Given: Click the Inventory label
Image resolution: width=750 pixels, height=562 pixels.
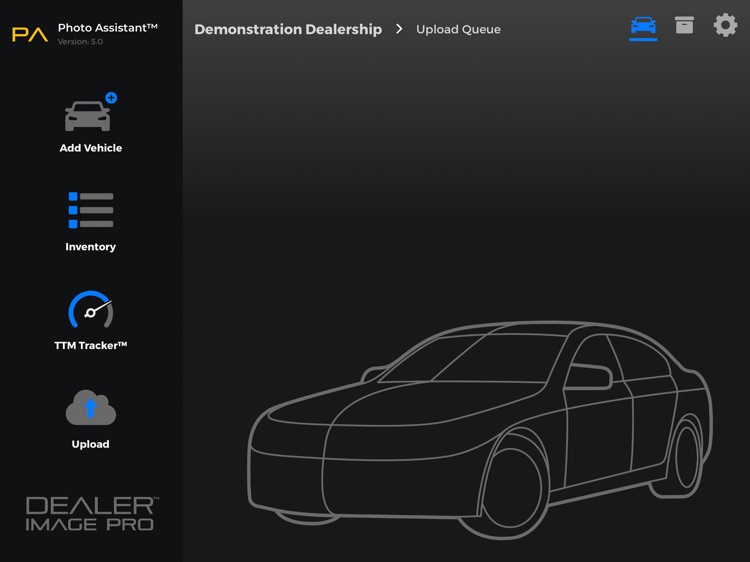Looking at the screenshot, I should [91, 247].
